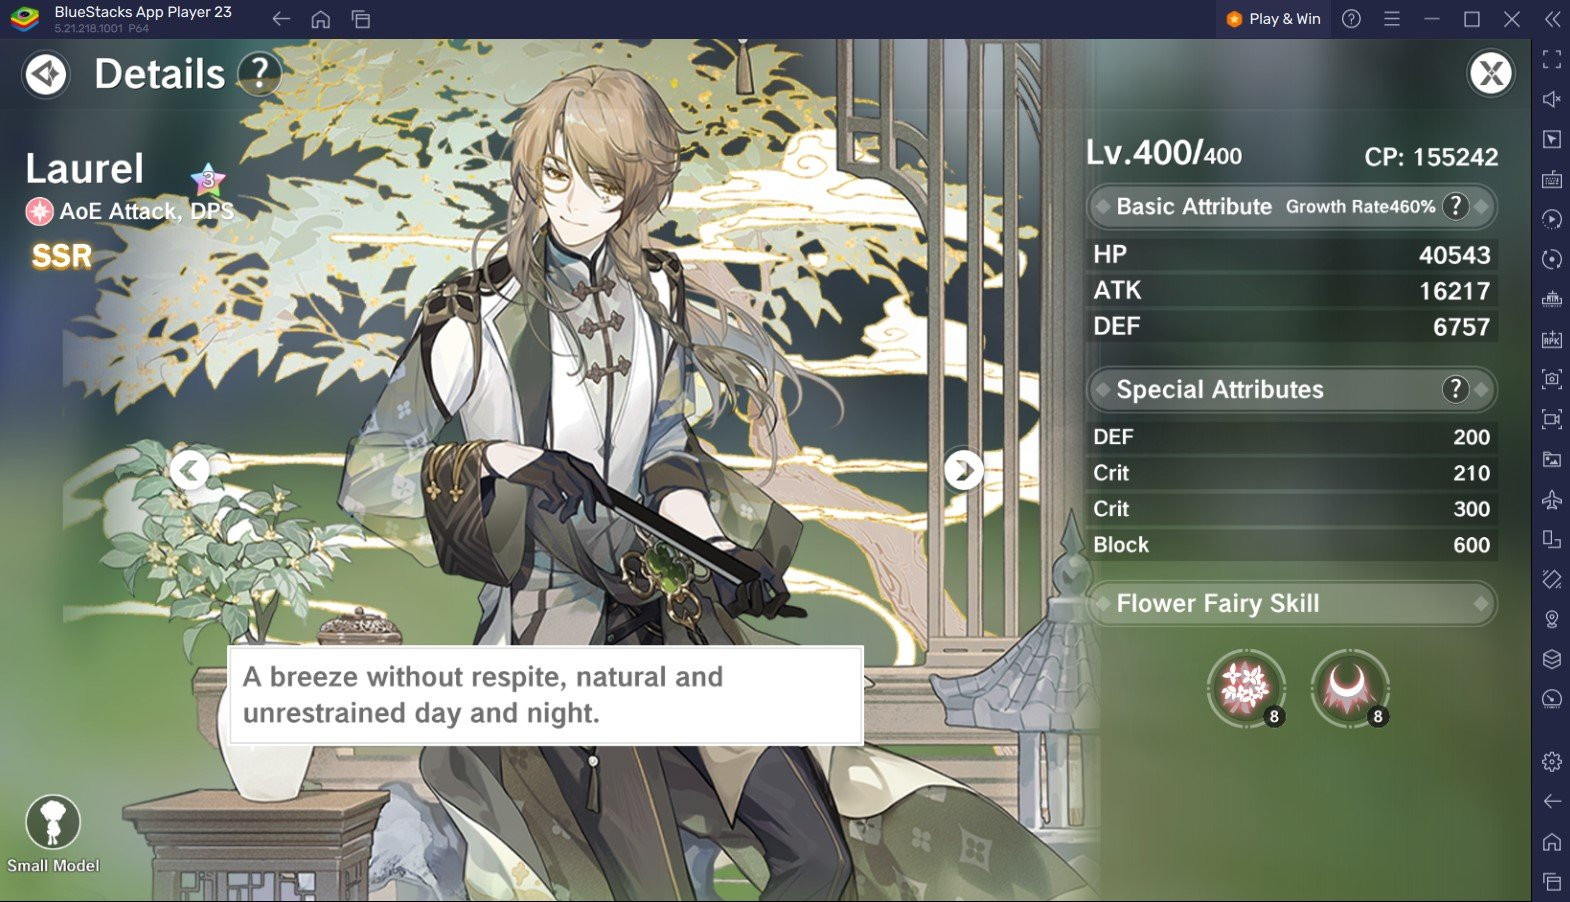
Task: Toggle fullscreen mode in the BlueStacks sidebar
Action: 1551,59
